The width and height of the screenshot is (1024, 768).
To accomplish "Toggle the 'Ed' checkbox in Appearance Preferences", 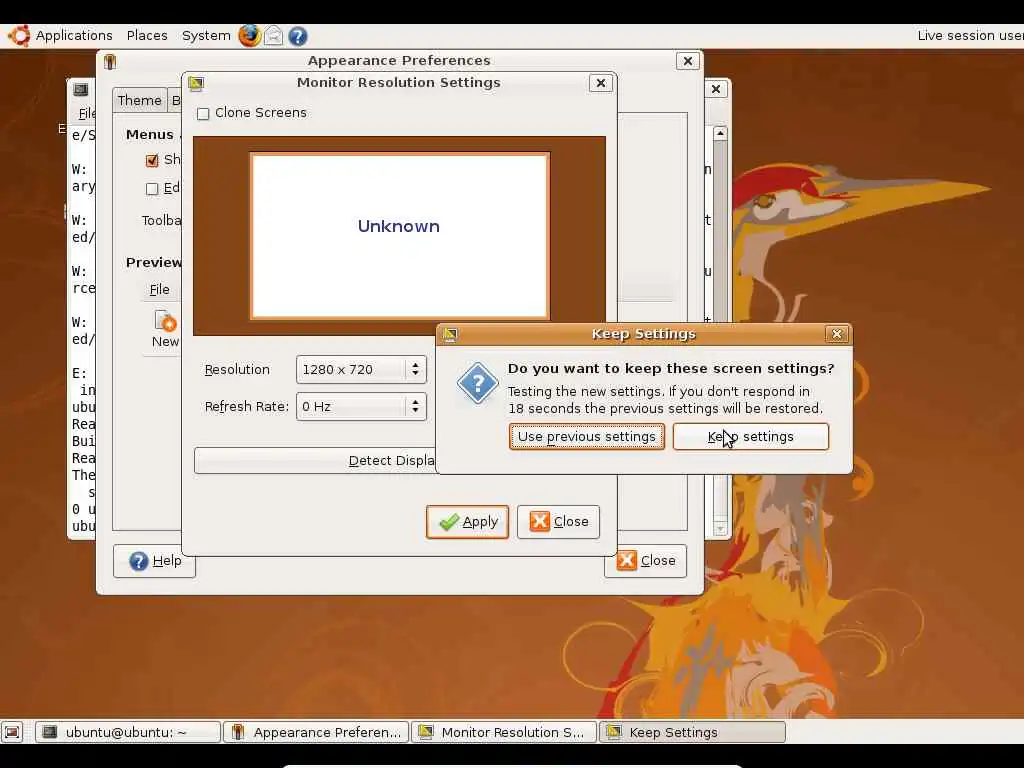I will point(152,189).
